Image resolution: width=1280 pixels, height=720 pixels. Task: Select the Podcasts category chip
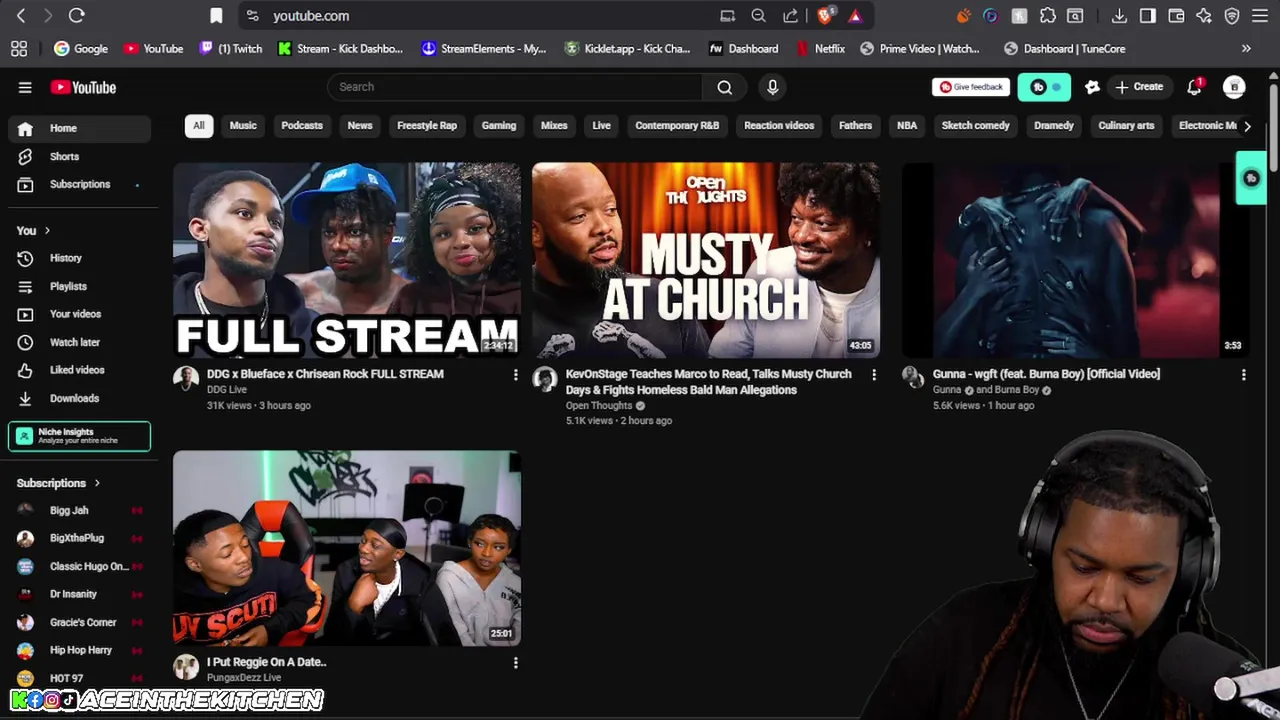coord(302,126)
